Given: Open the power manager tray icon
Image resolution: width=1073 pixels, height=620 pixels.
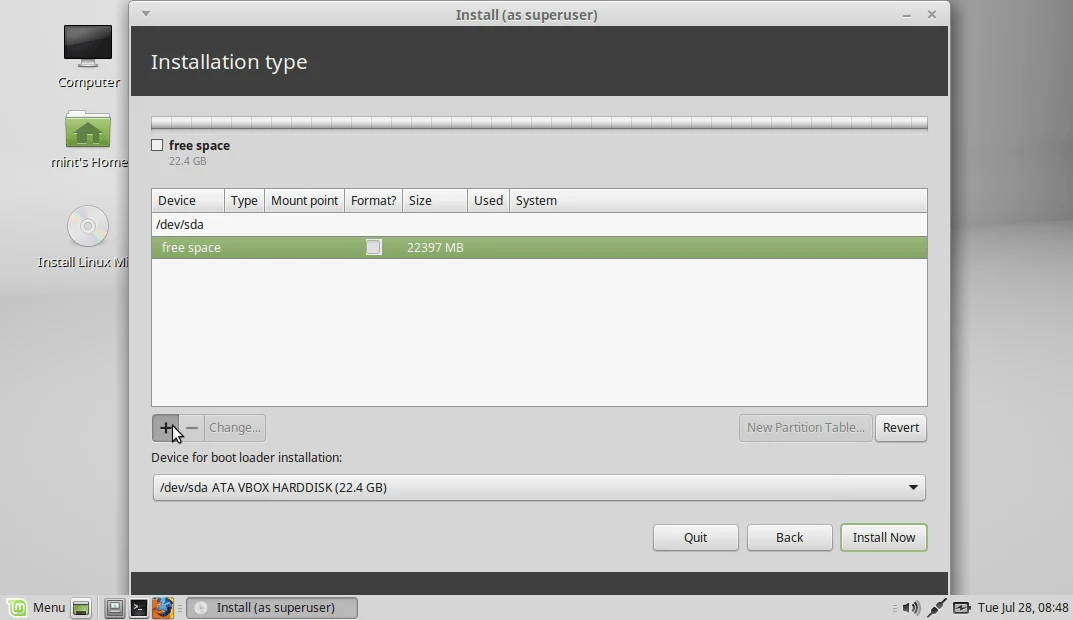Looking at the screenshot, I should point(961,607).
